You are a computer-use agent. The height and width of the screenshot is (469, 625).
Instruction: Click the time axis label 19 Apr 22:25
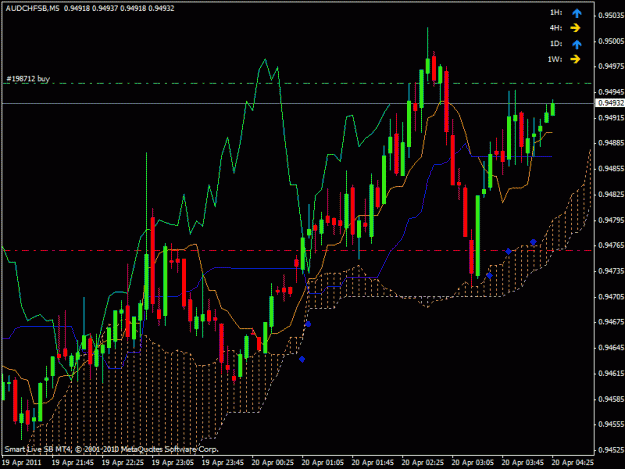[x=123, y=462]
